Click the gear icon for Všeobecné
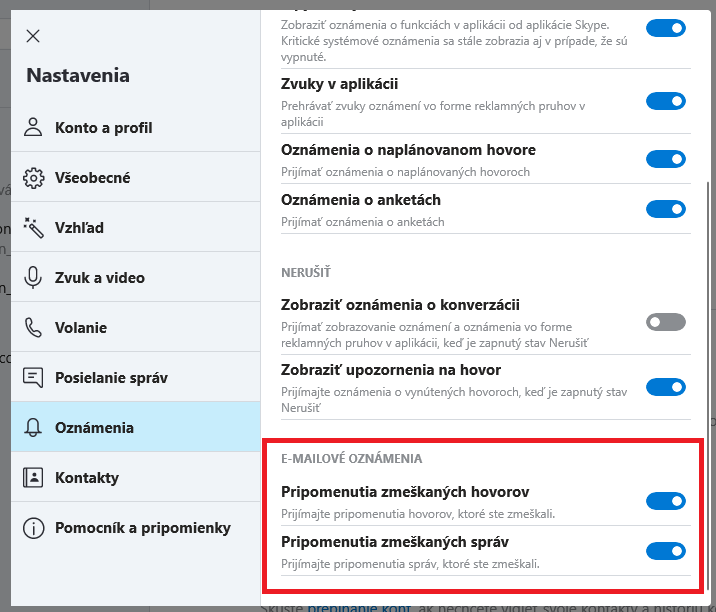Image resolution: width=716 pixels, height=612 pixels. pos(33,178)
